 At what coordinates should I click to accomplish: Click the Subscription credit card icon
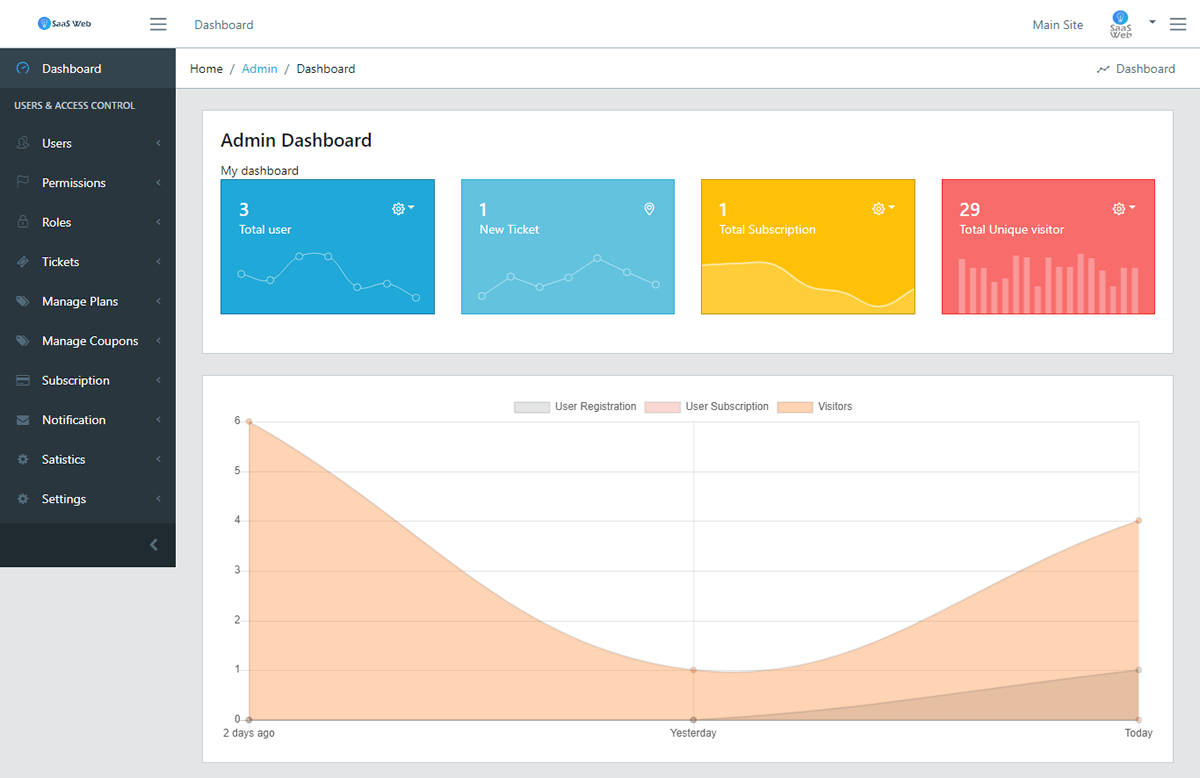tap(23, 380)
